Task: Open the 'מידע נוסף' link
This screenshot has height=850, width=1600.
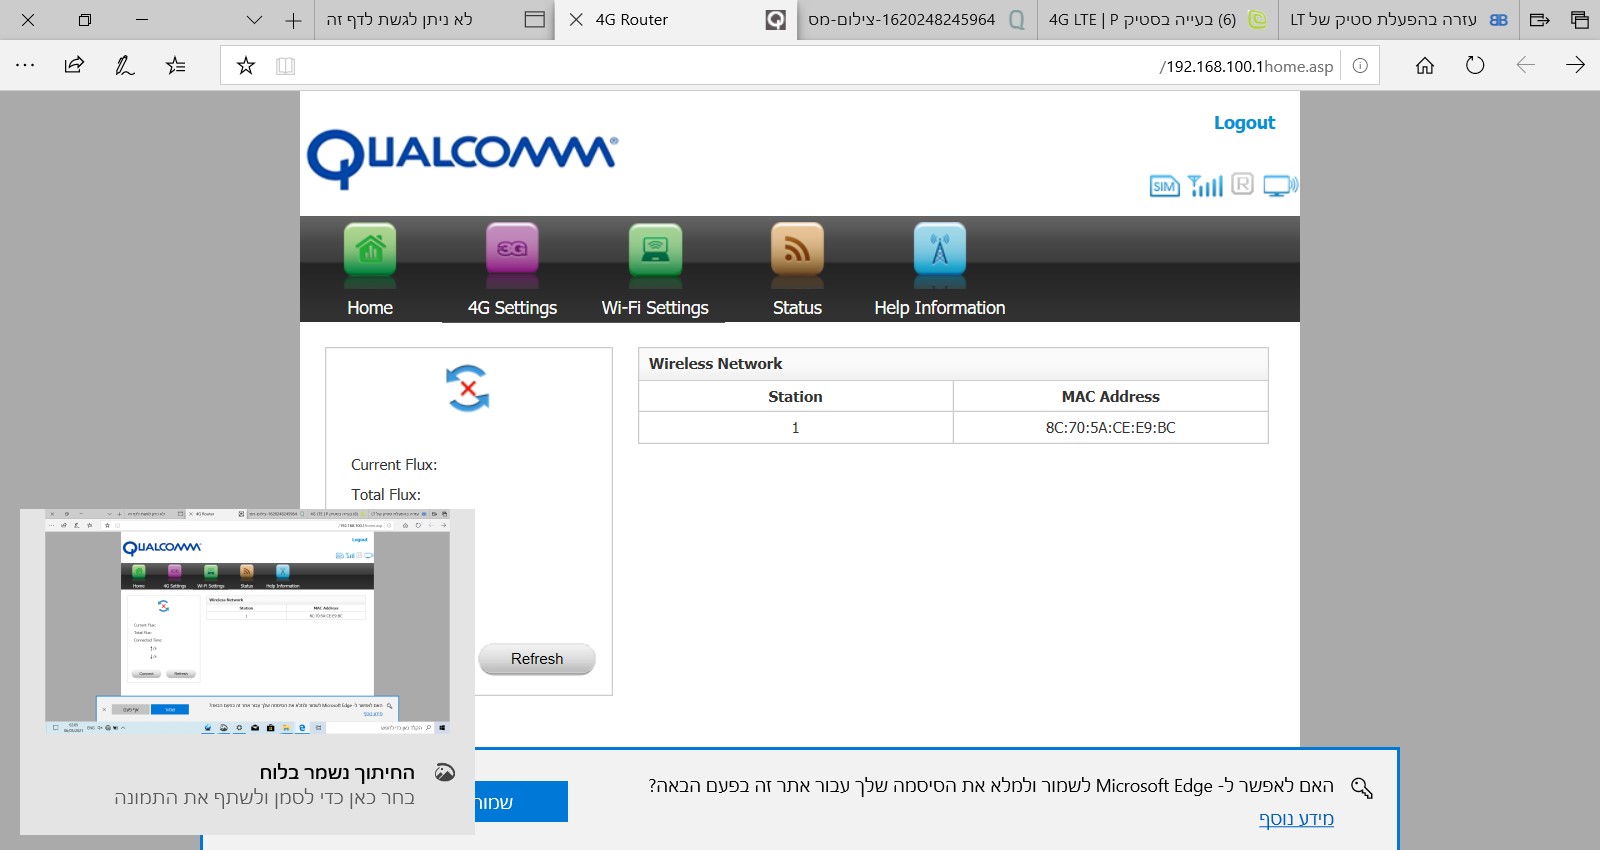Action: coord(1296,819)
